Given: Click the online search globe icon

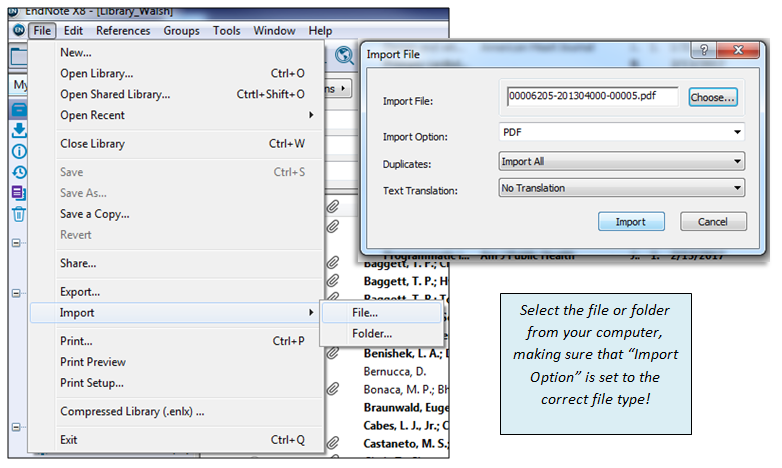Looking at the screenshot, I should pos(344,55).
